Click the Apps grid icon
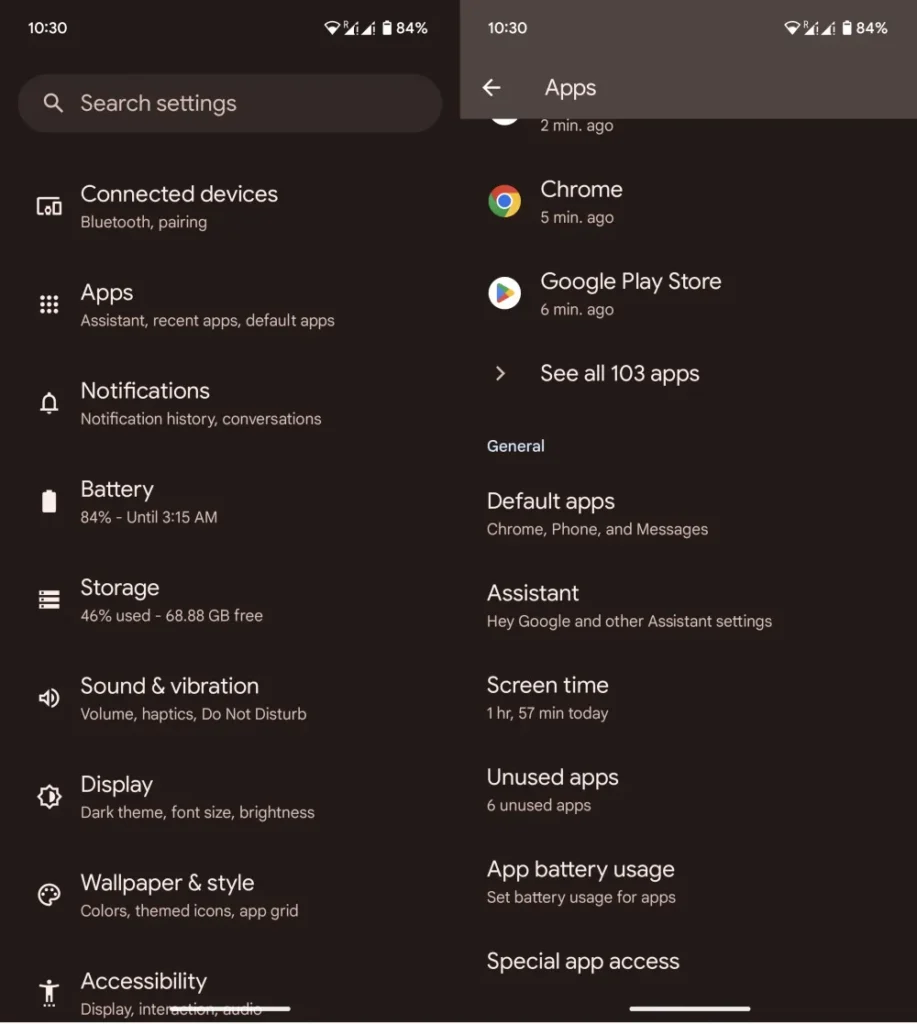This screenshot has height=1024, width=917. click(49, 305)
